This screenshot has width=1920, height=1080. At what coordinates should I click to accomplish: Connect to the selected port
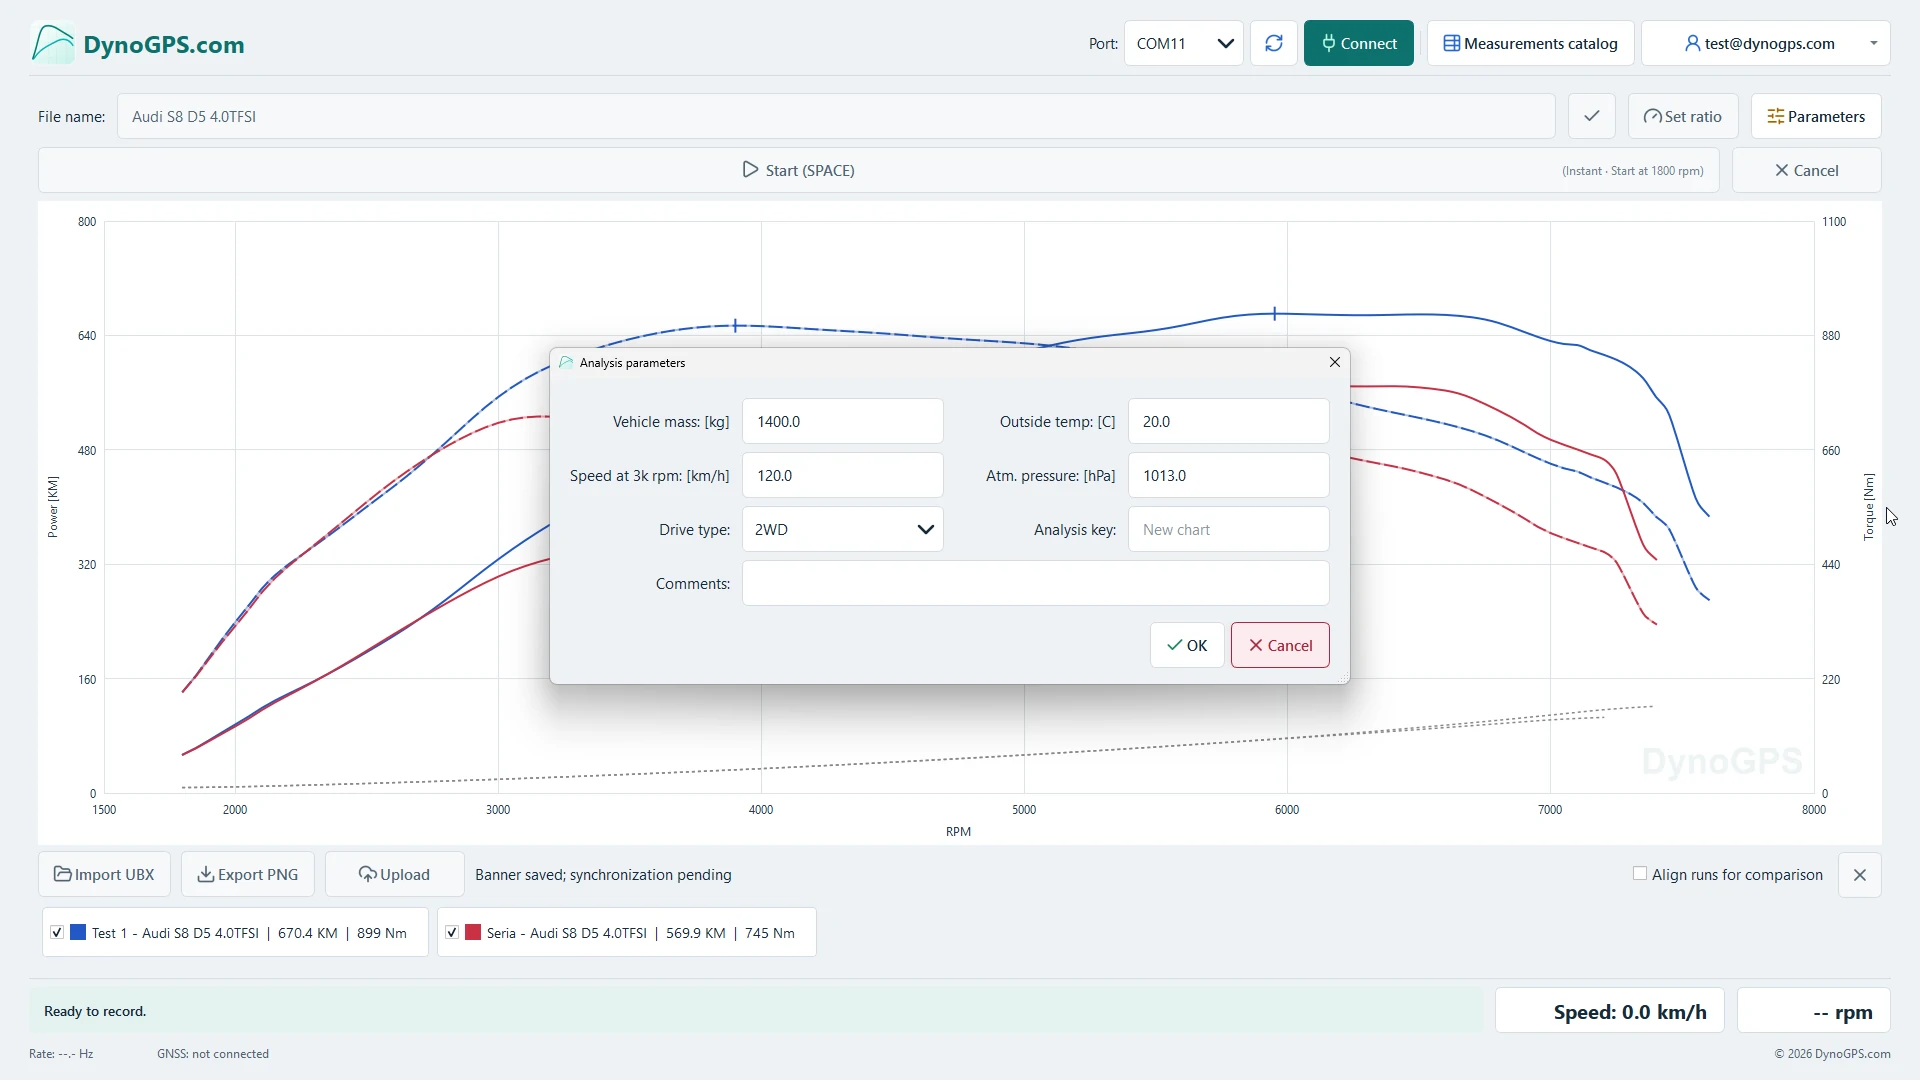(1358, 43)
